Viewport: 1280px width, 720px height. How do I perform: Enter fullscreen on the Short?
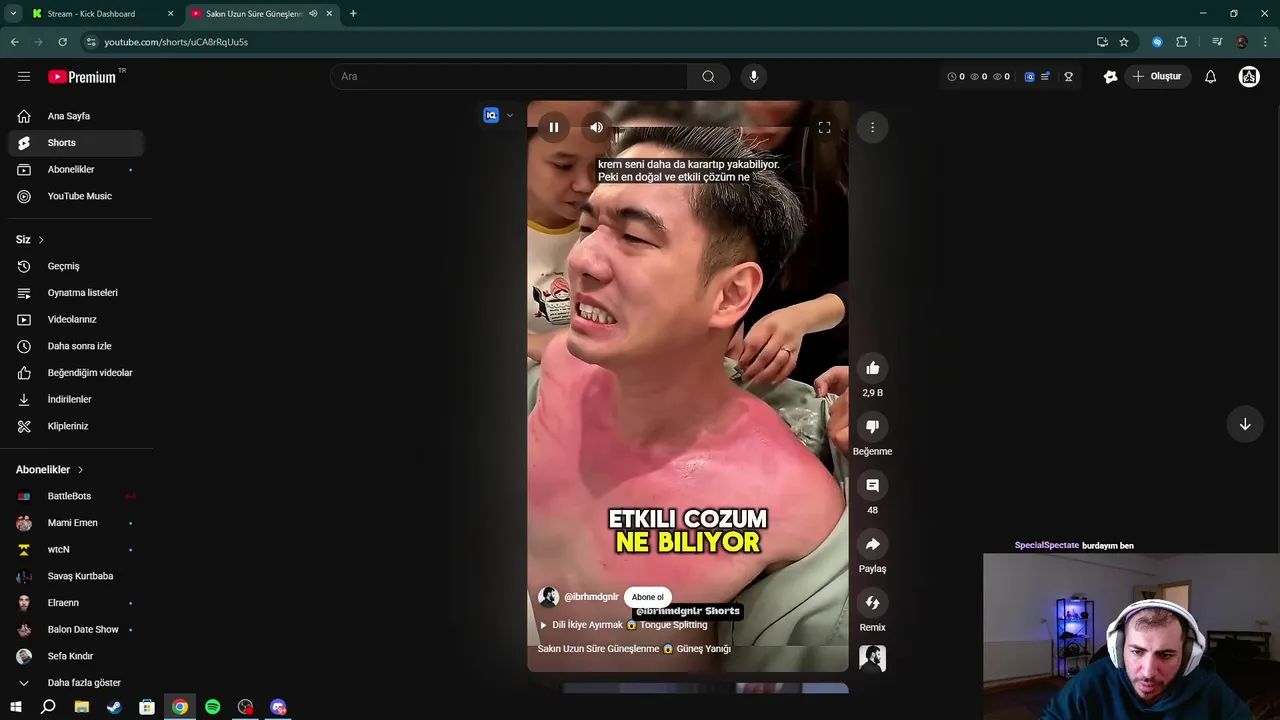(824, 127)
